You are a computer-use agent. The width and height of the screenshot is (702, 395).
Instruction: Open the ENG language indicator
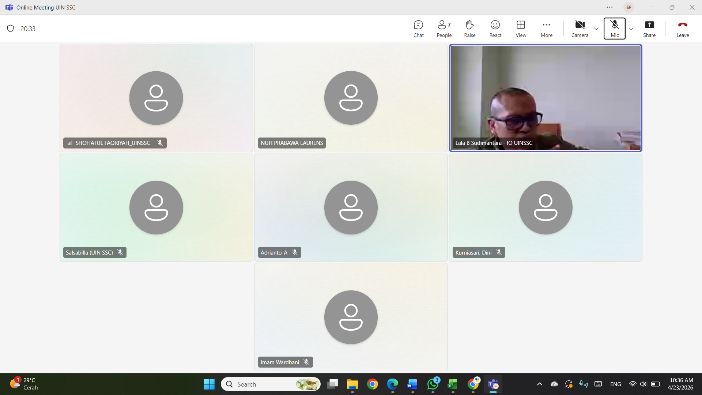tap(616, 384)
